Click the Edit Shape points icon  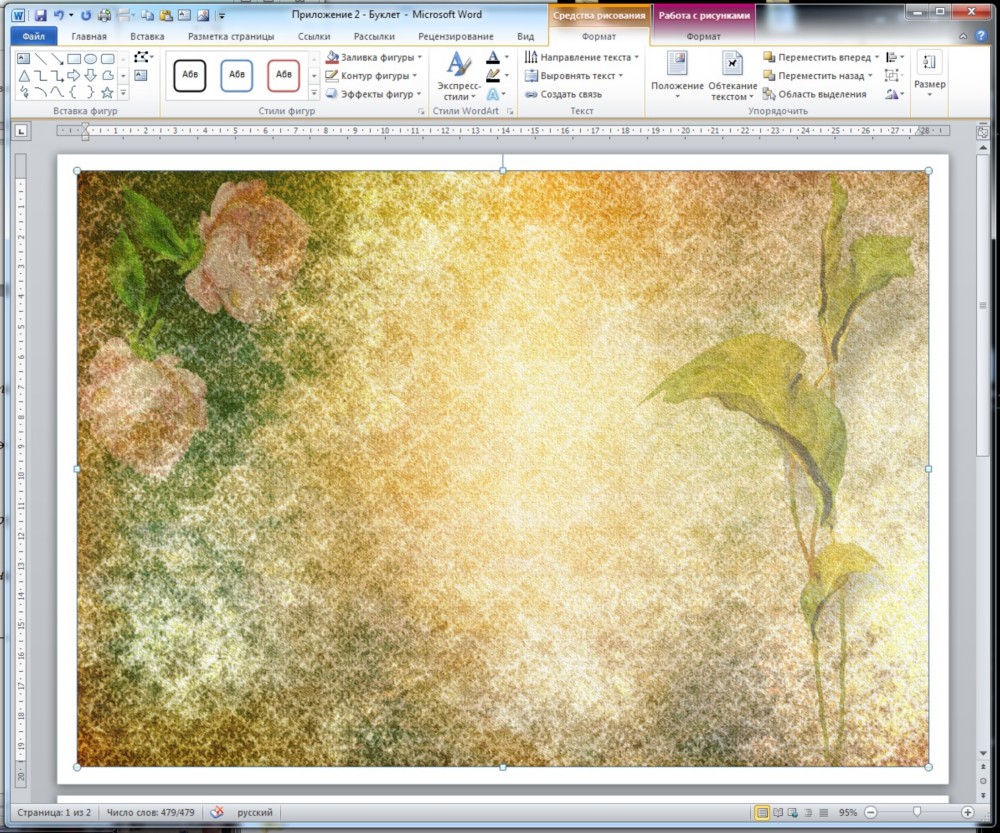[x=141, y=58]
